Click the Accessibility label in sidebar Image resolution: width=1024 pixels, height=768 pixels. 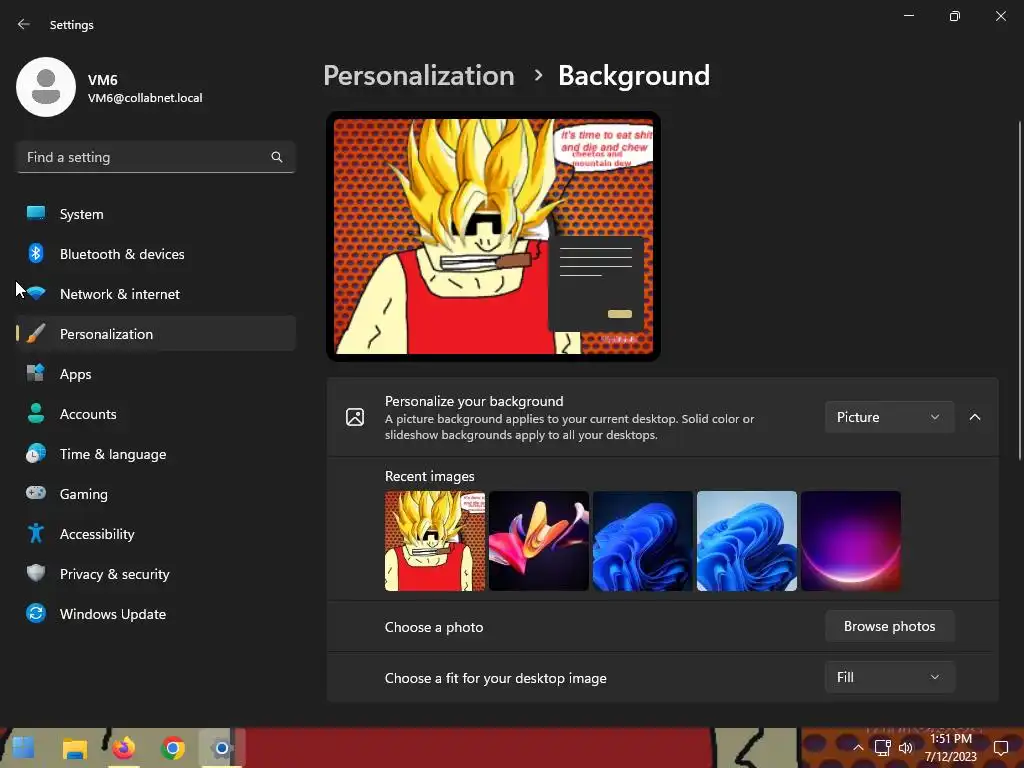(x=97, y=534)
